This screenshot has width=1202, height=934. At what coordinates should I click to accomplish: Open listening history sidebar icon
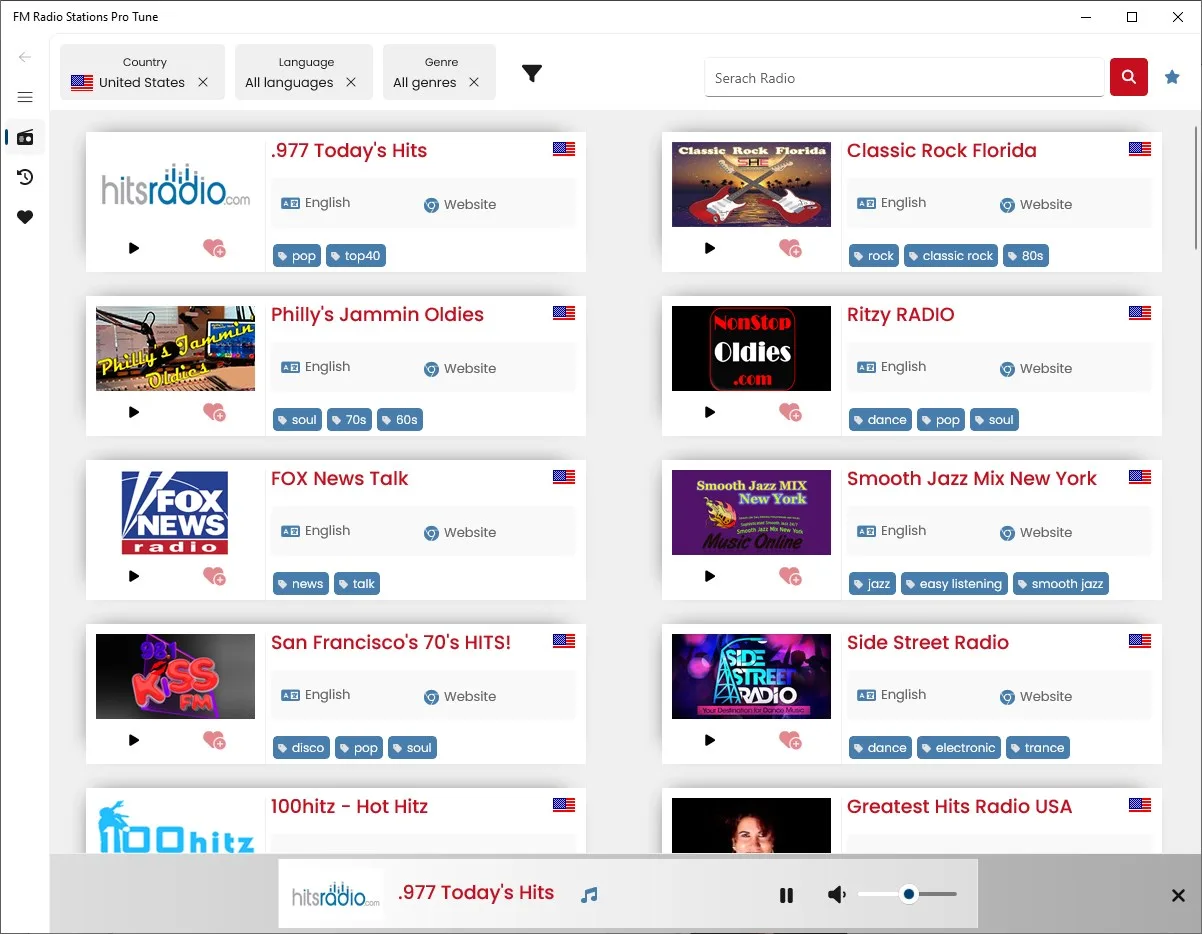[25, 177]
